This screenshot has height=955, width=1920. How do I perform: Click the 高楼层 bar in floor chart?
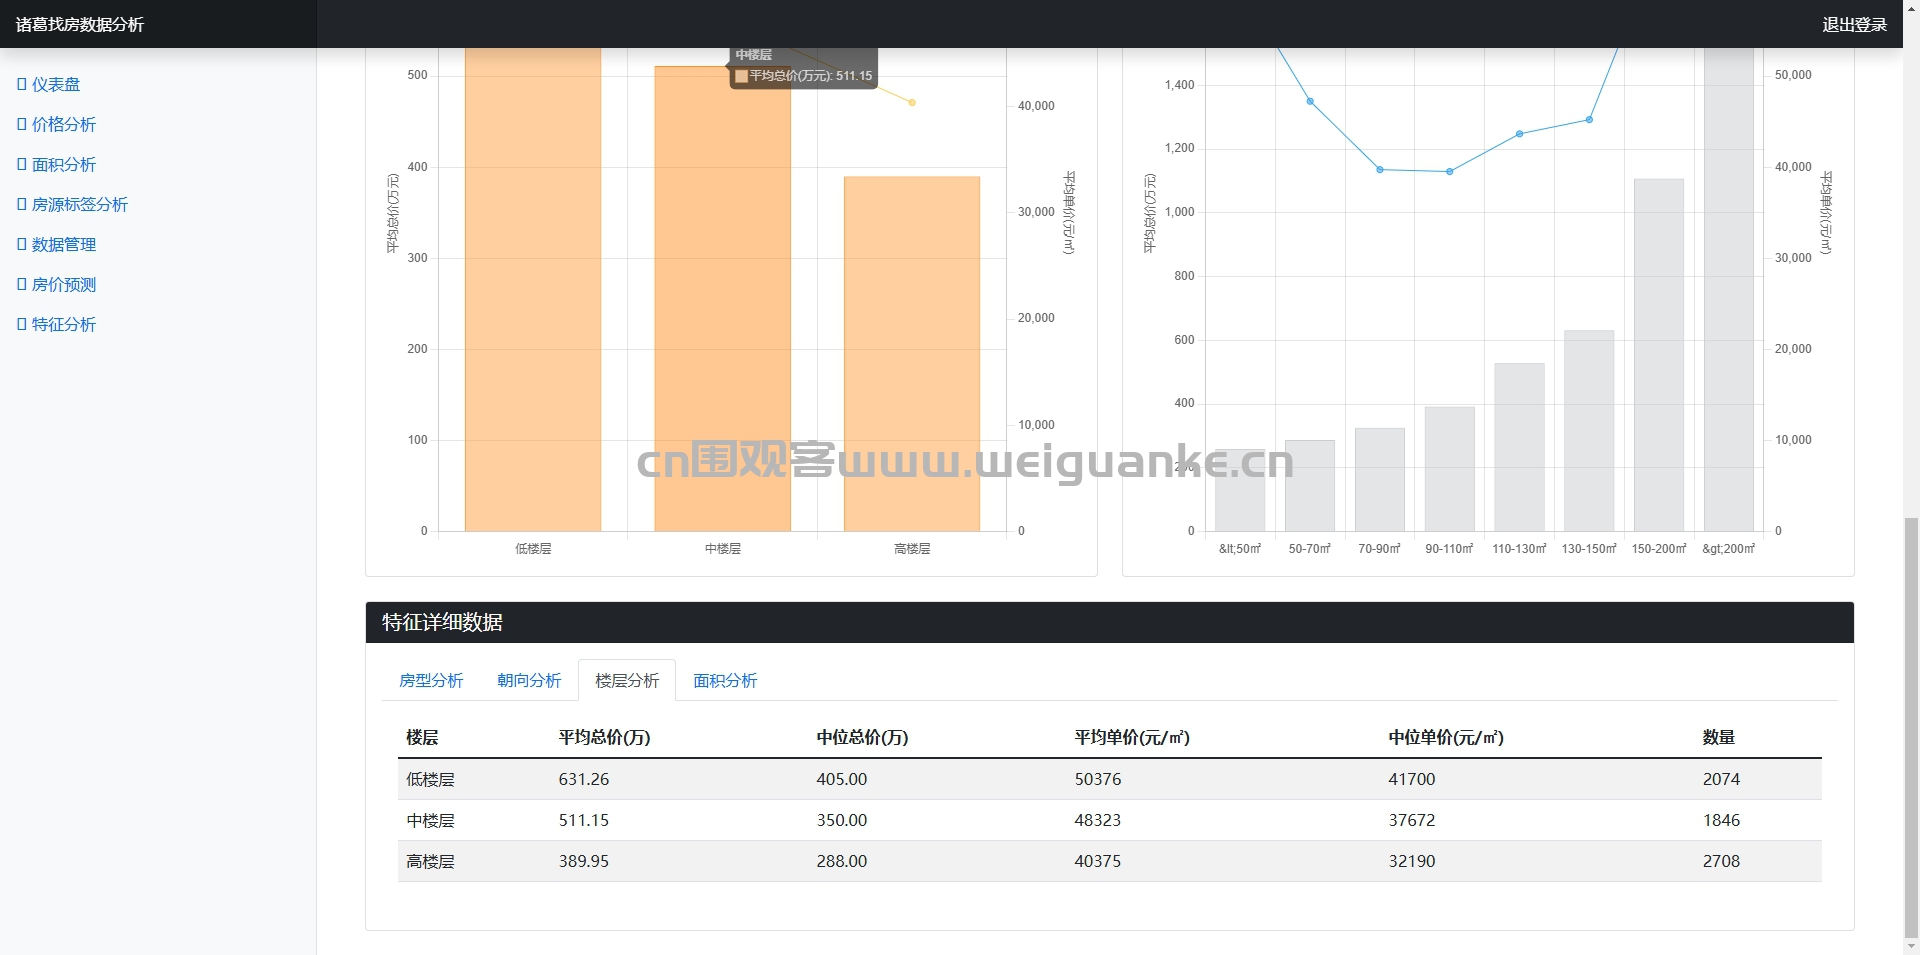click(912, 354)
